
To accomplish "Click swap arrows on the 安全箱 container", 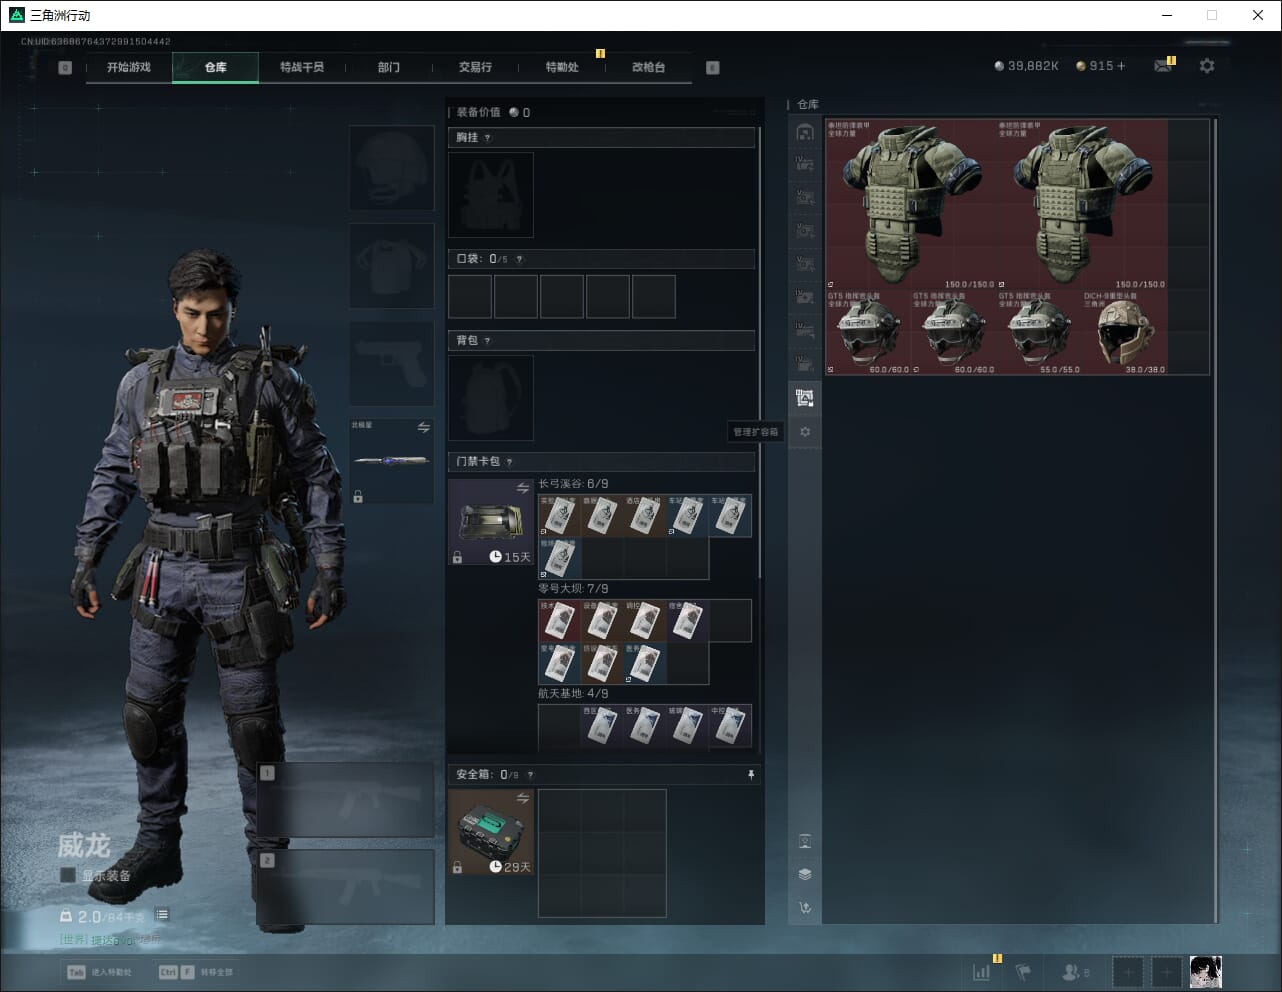I will 522,798.
